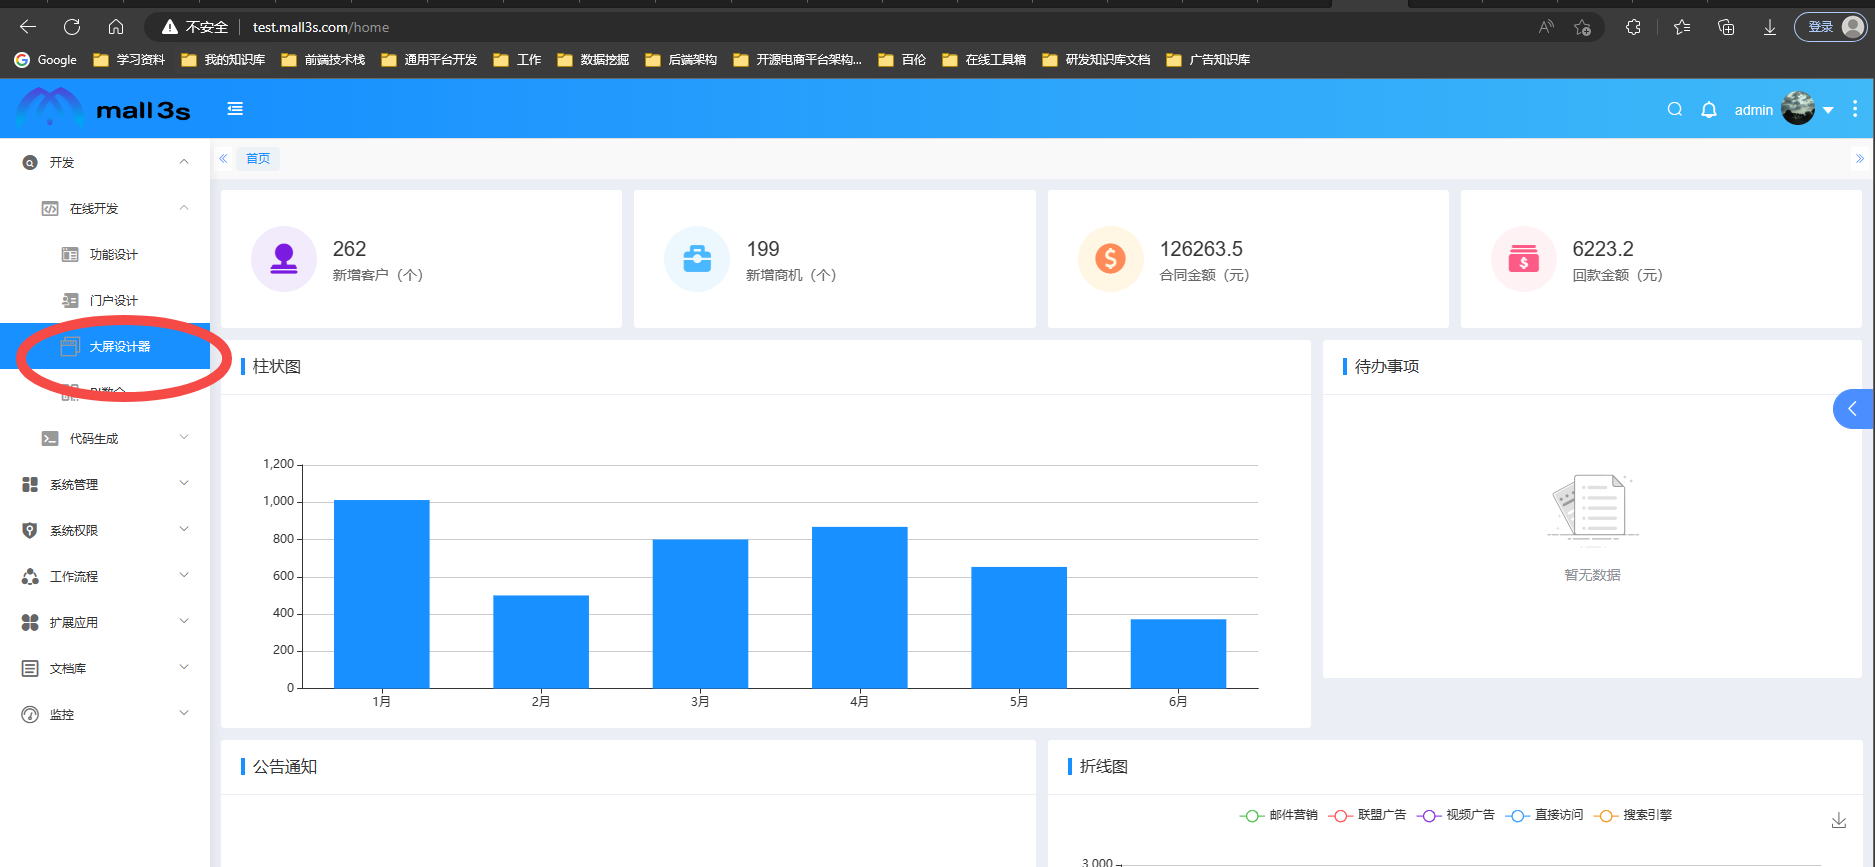The width and height of the screenshot is (1875, 867).
Task: Click the 6月 bar in bar chart
Action: pos(1178,654)
